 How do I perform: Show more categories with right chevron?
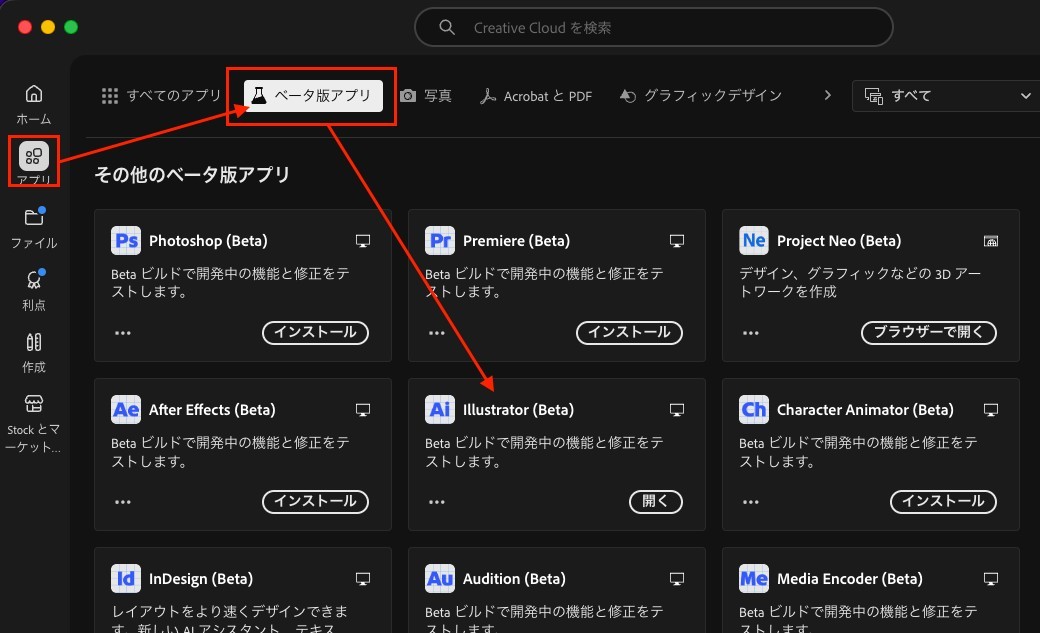827,96
